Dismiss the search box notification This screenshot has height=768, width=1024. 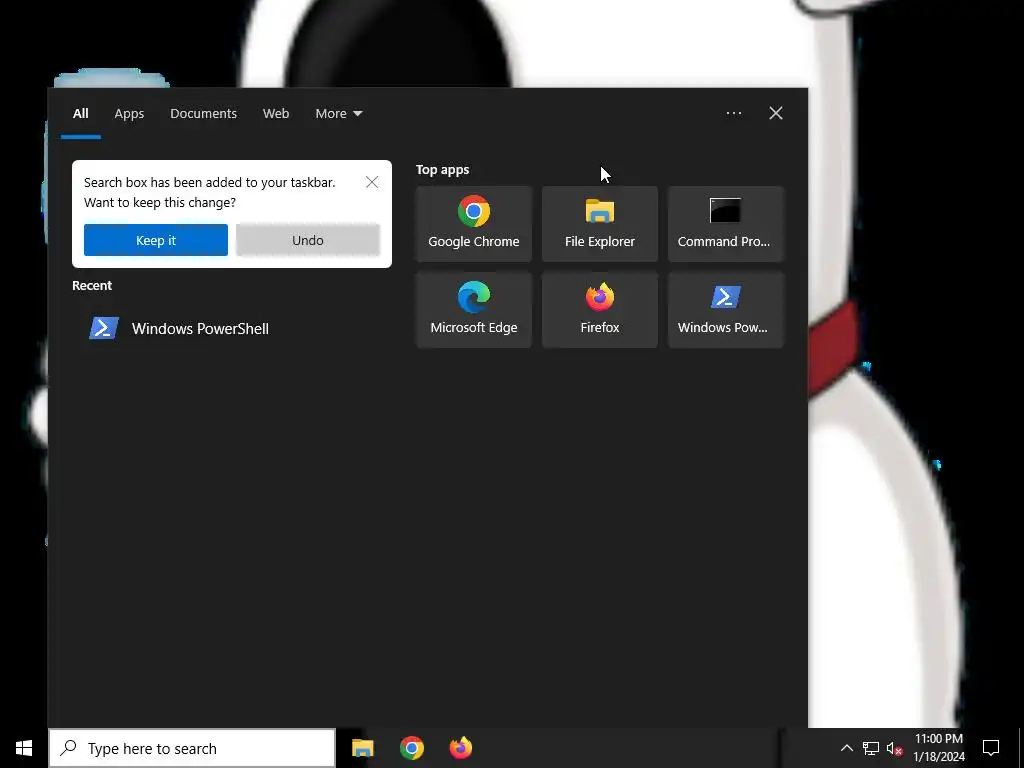point(372,182)
